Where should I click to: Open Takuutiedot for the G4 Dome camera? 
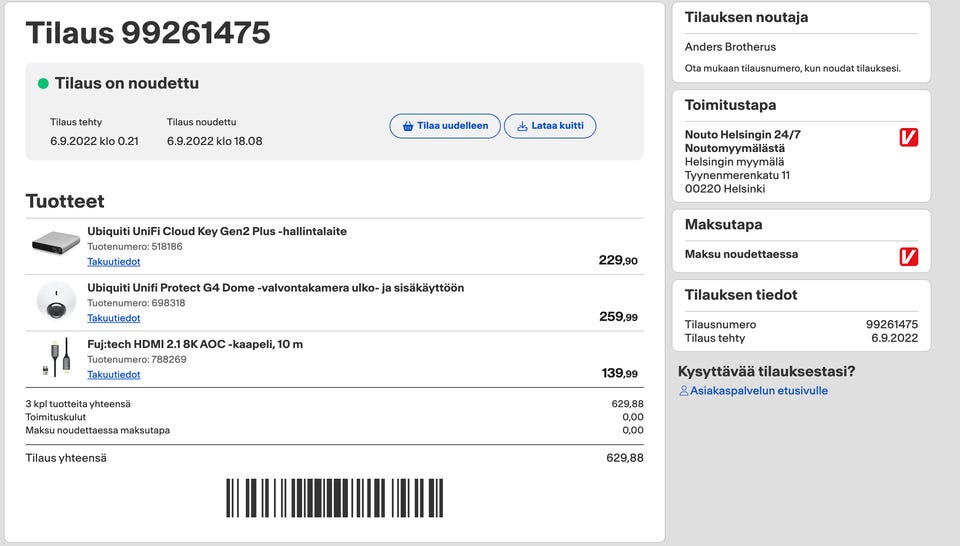114,318
